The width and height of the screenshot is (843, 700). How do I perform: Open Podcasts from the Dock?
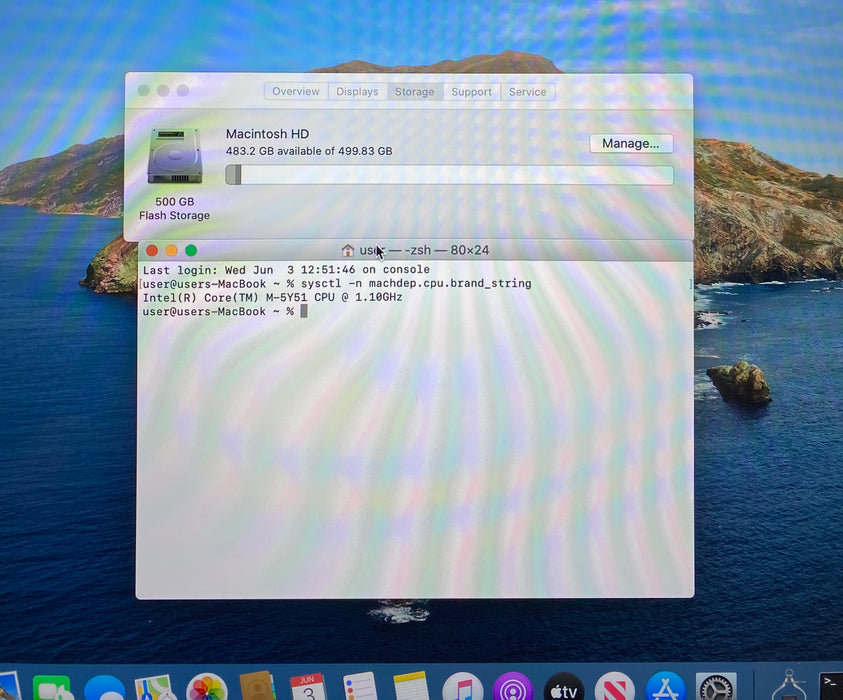tap(513, 688)
